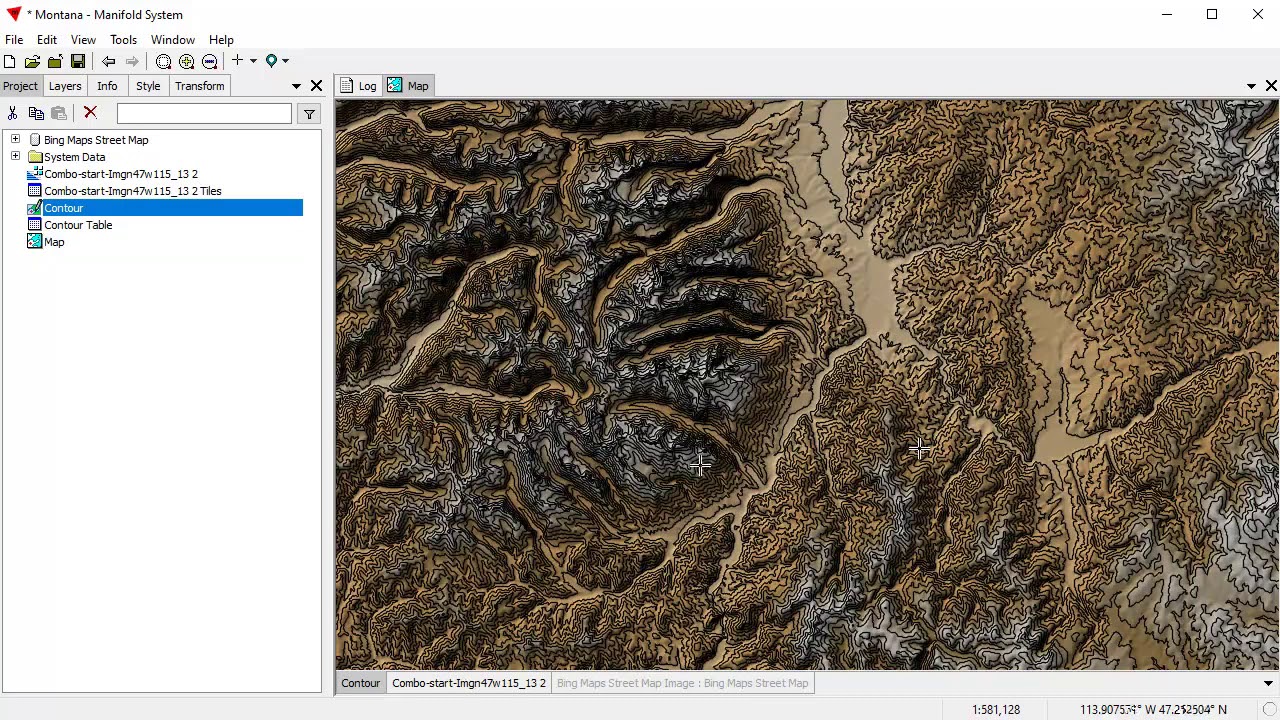
Task: Click the Contour layer tab below the map
Action: click(360, 683)
